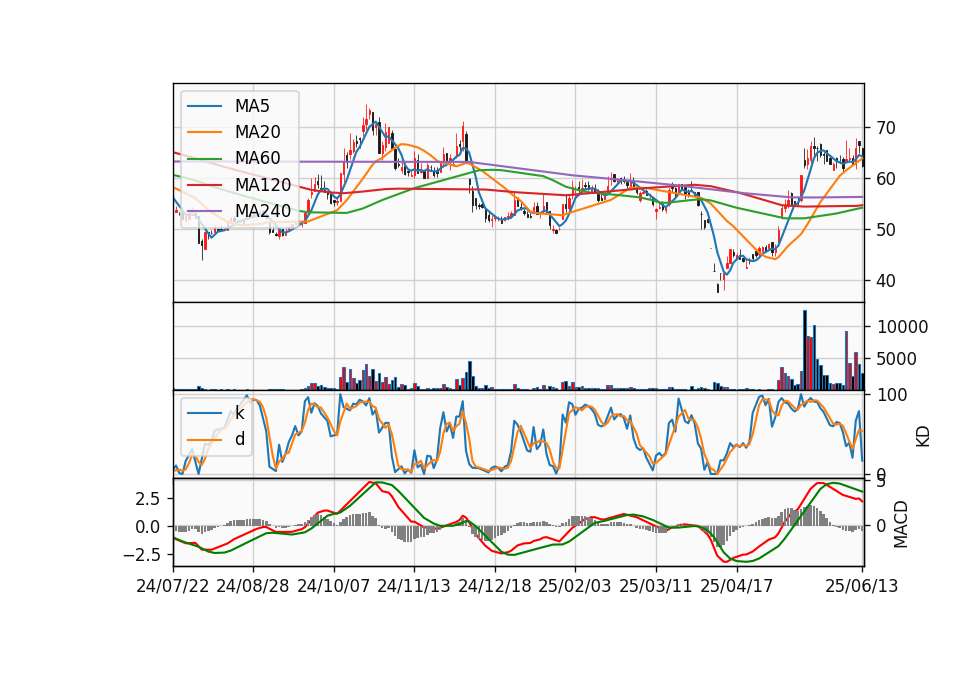Viewport: 960px width, 690px height.
Task: Click the MA60 legend label
Action: point(258,158)
